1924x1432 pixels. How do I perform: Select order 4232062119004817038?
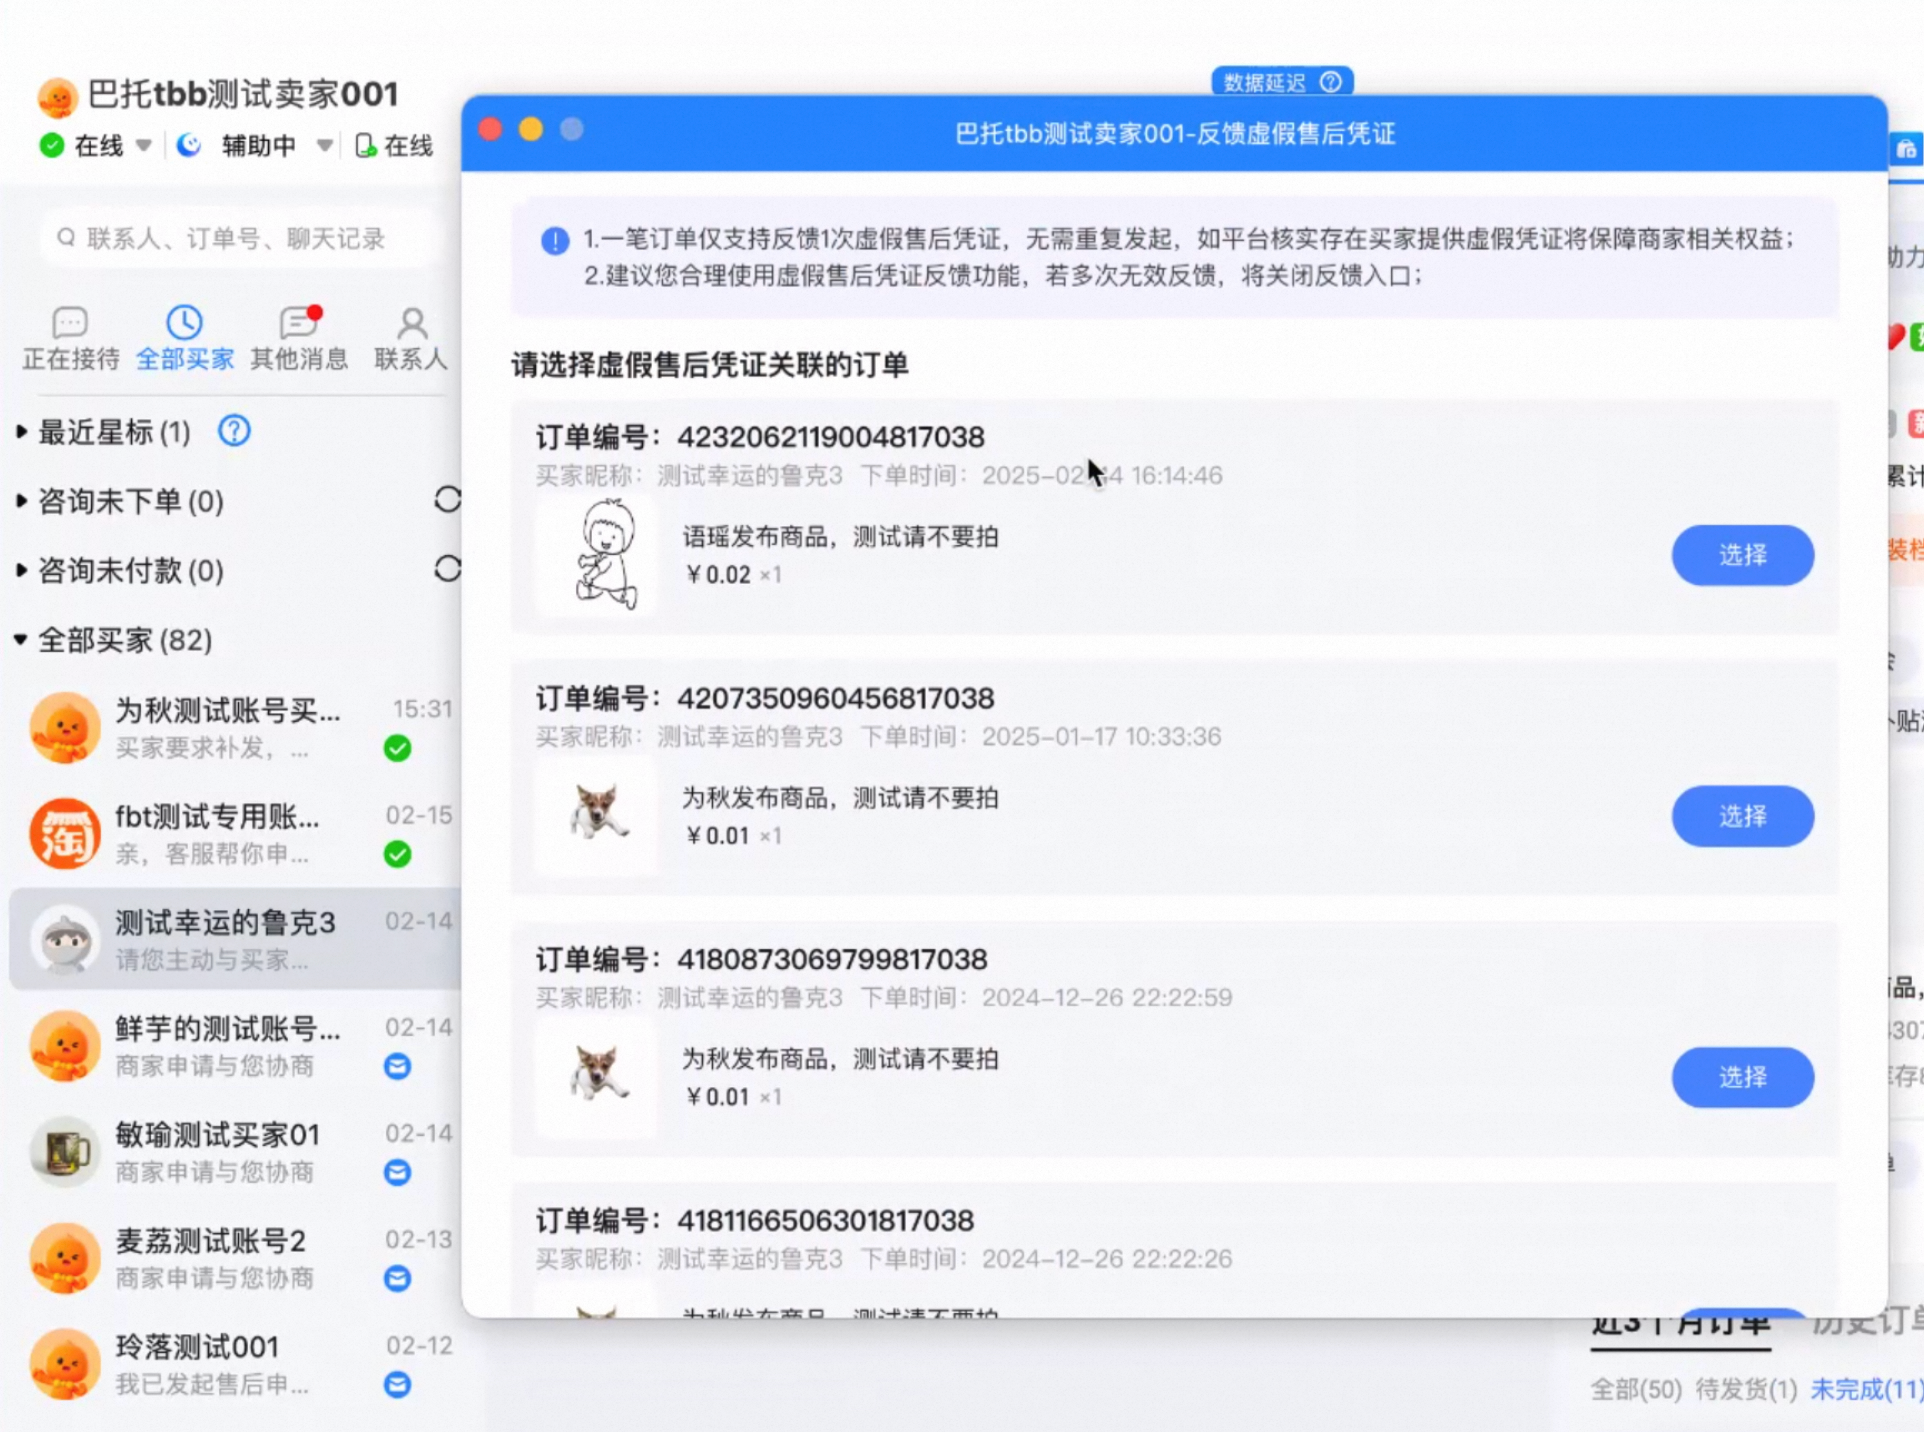click(1742, 555)
